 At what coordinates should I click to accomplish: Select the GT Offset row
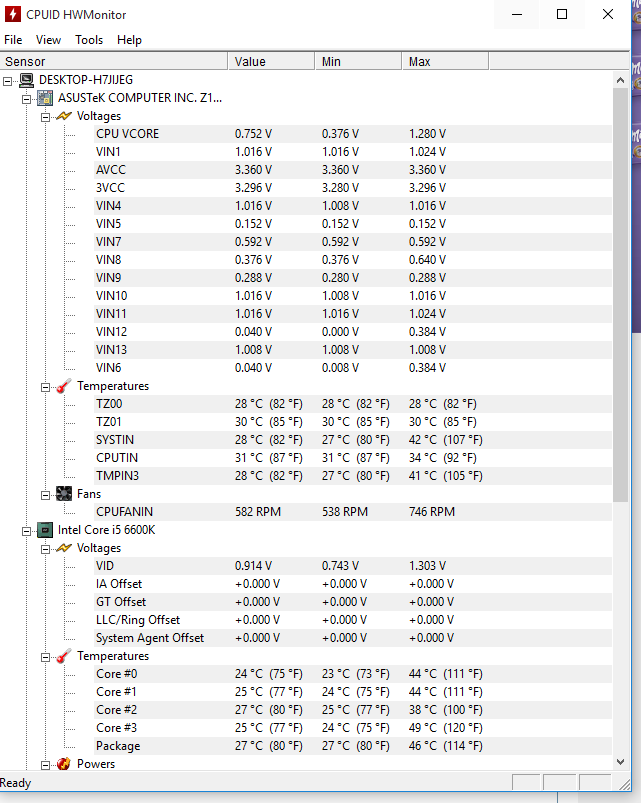(353, 602)
